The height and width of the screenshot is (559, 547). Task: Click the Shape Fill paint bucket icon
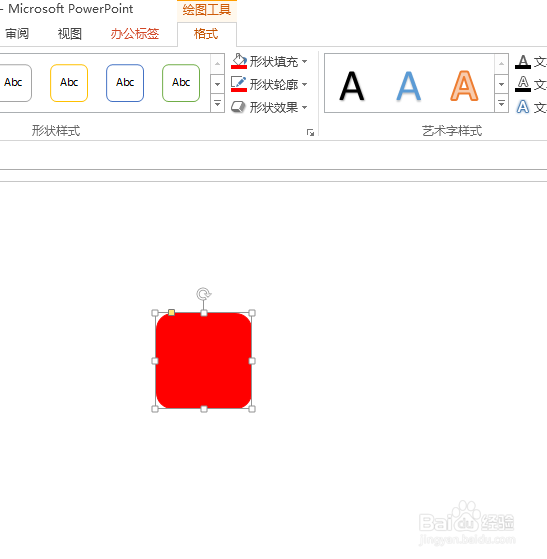(239, 61)
